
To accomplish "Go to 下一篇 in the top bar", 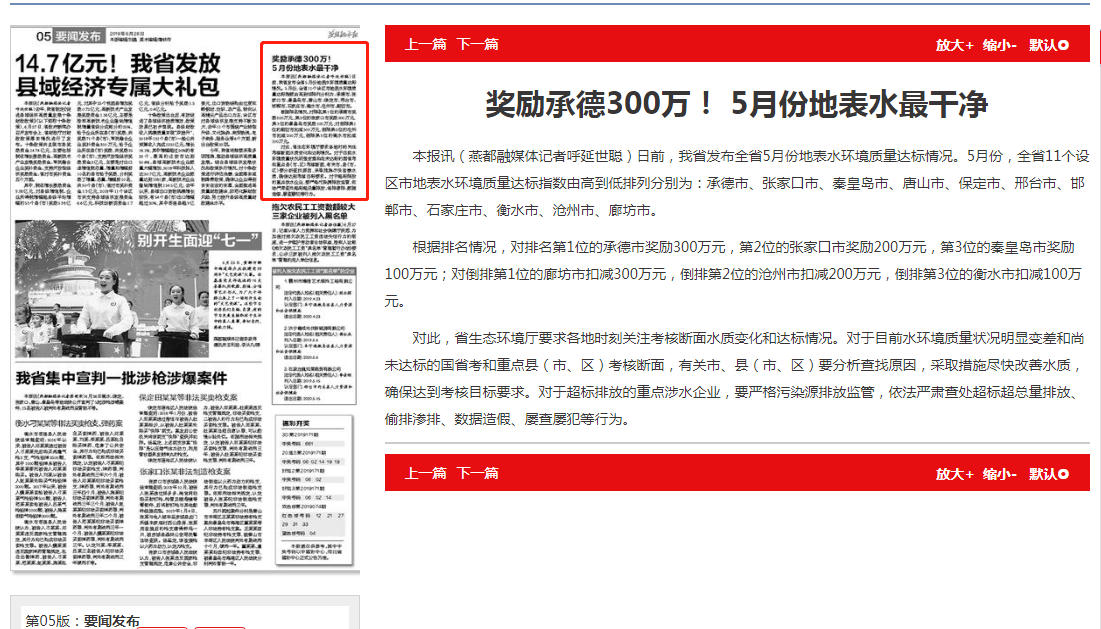I will [477, 44].
